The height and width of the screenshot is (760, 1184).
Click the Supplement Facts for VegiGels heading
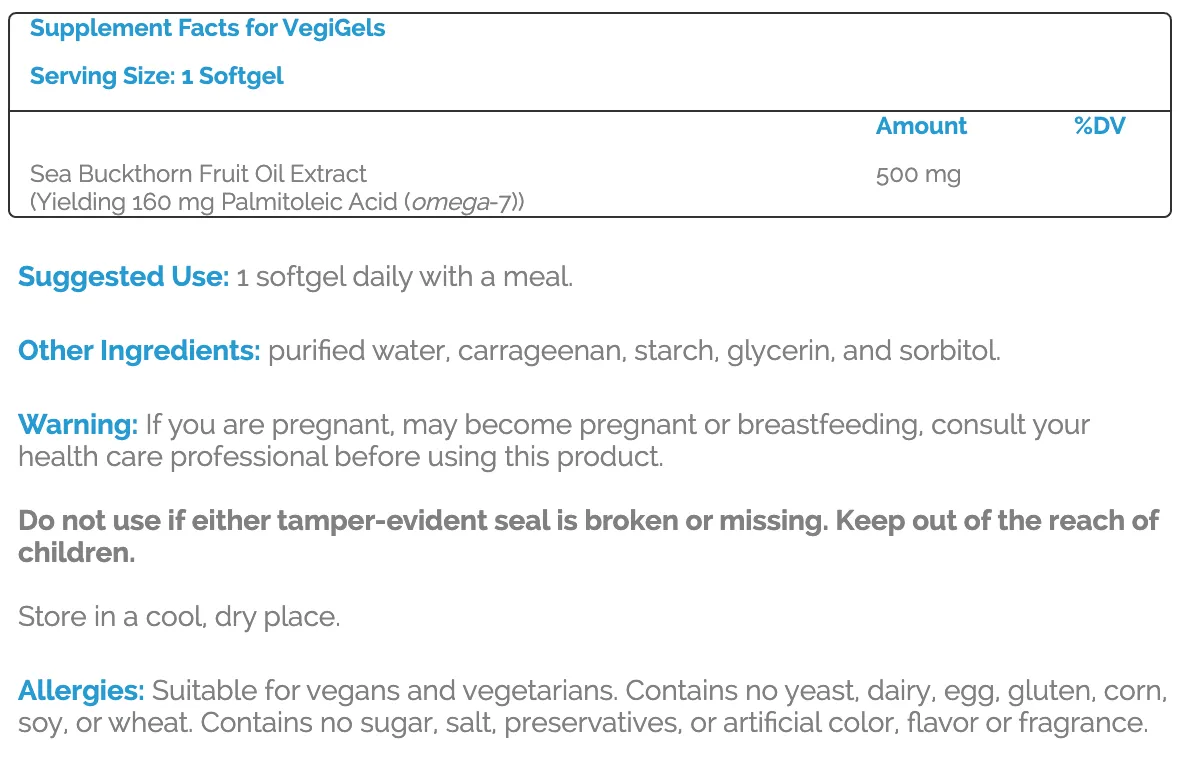[208, 29]
